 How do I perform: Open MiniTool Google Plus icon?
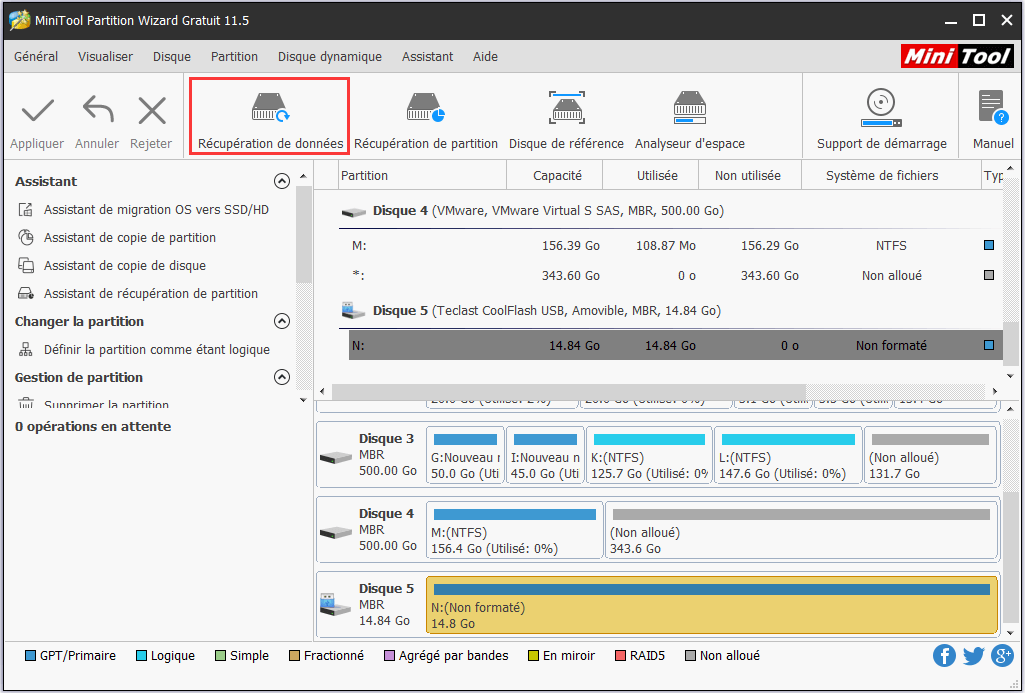[1002, 655]
